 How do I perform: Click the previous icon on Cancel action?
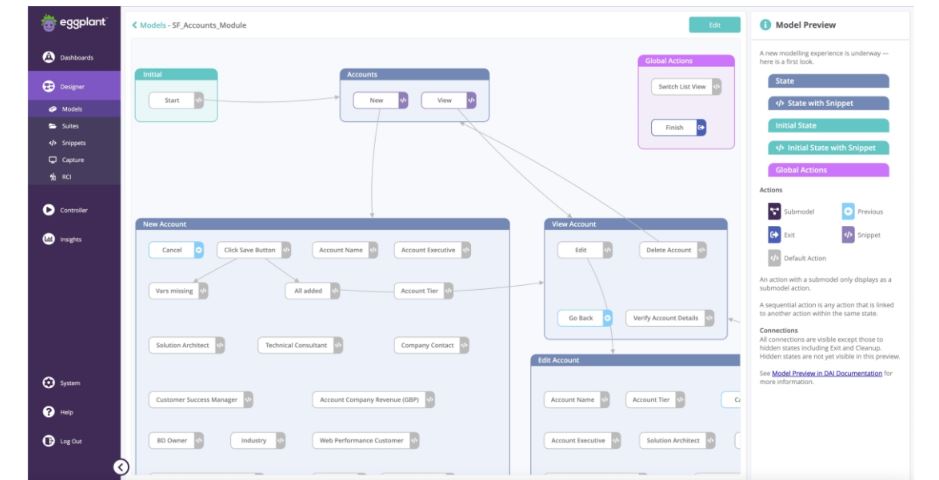click(x=199, y=250)
